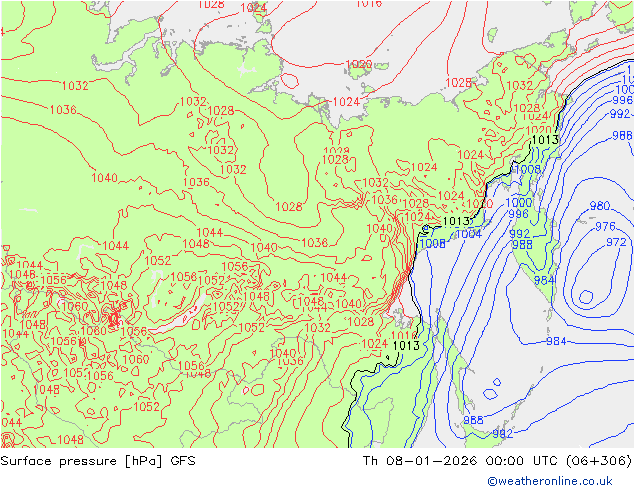Click the blue 988 isobar label
The height and width of the screenshot is (490, 634).
pyautogui.click(x=522, y=245)
